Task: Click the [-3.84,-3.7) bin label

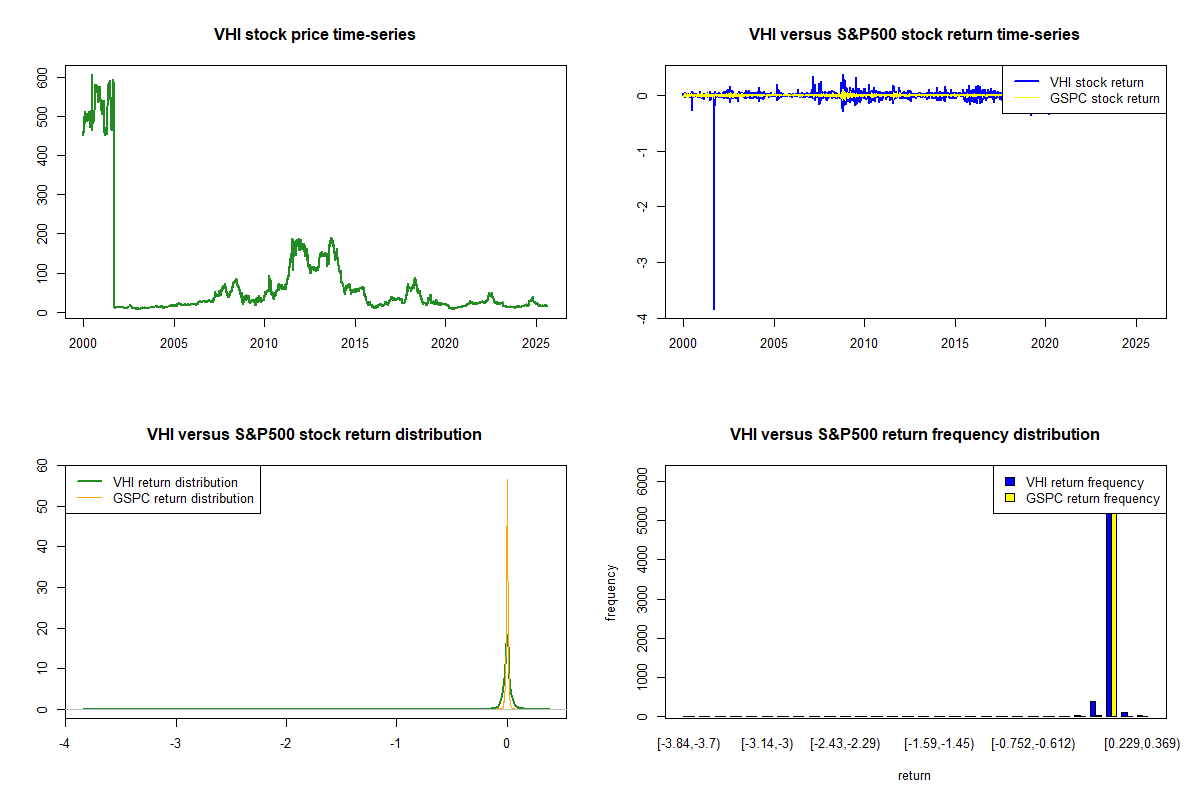Action: click(688, 743)
